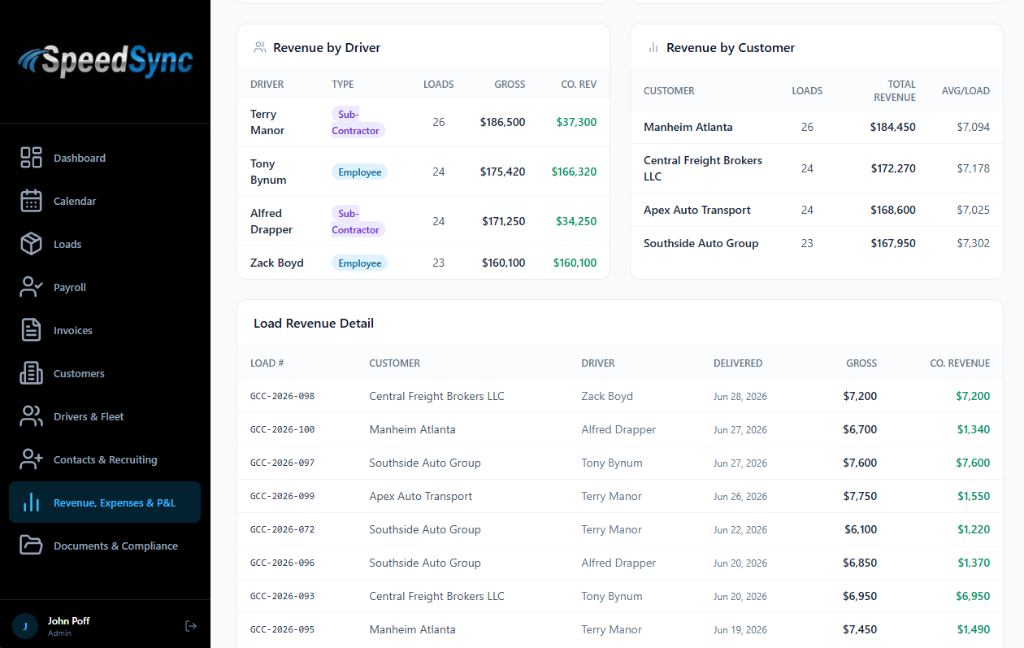This screenshot has height=648, width=1024.
Task: Click Zack Boyd in Load Revenue Detail
Action: (x=607, y=397)
